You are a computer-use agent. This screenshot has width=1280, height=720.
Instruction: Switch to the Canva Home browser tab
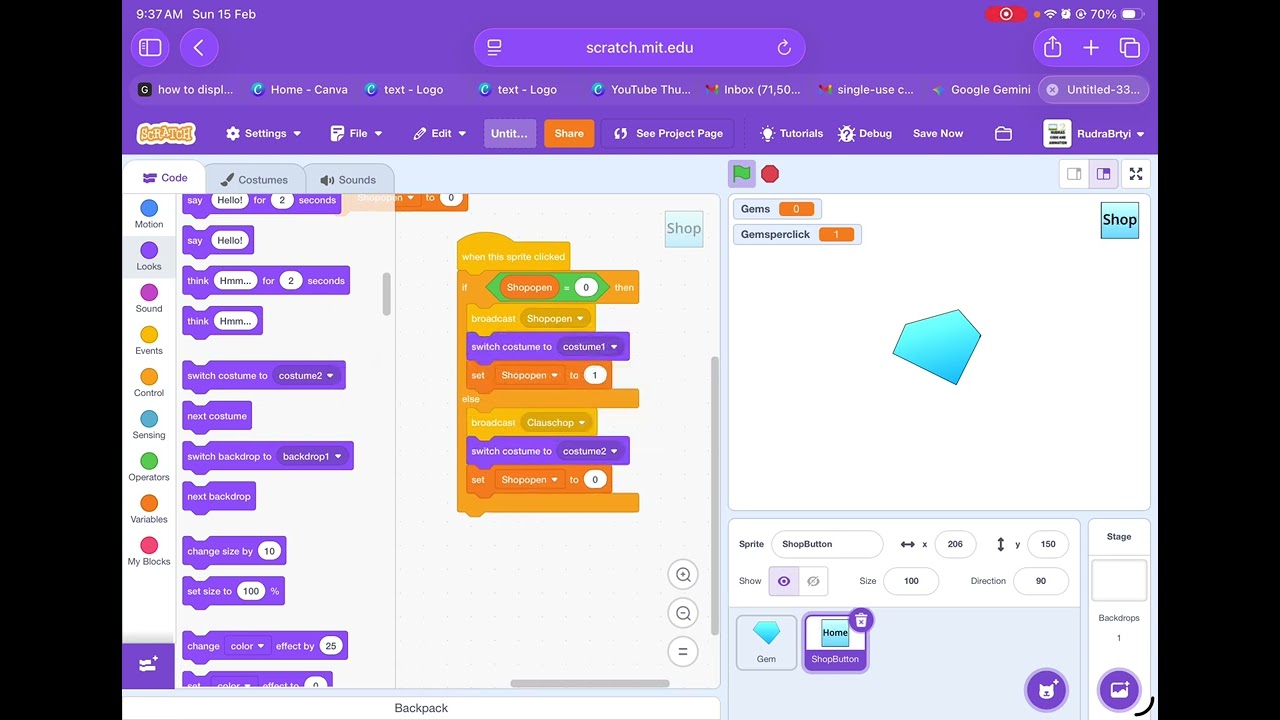[x=300, y=90]
